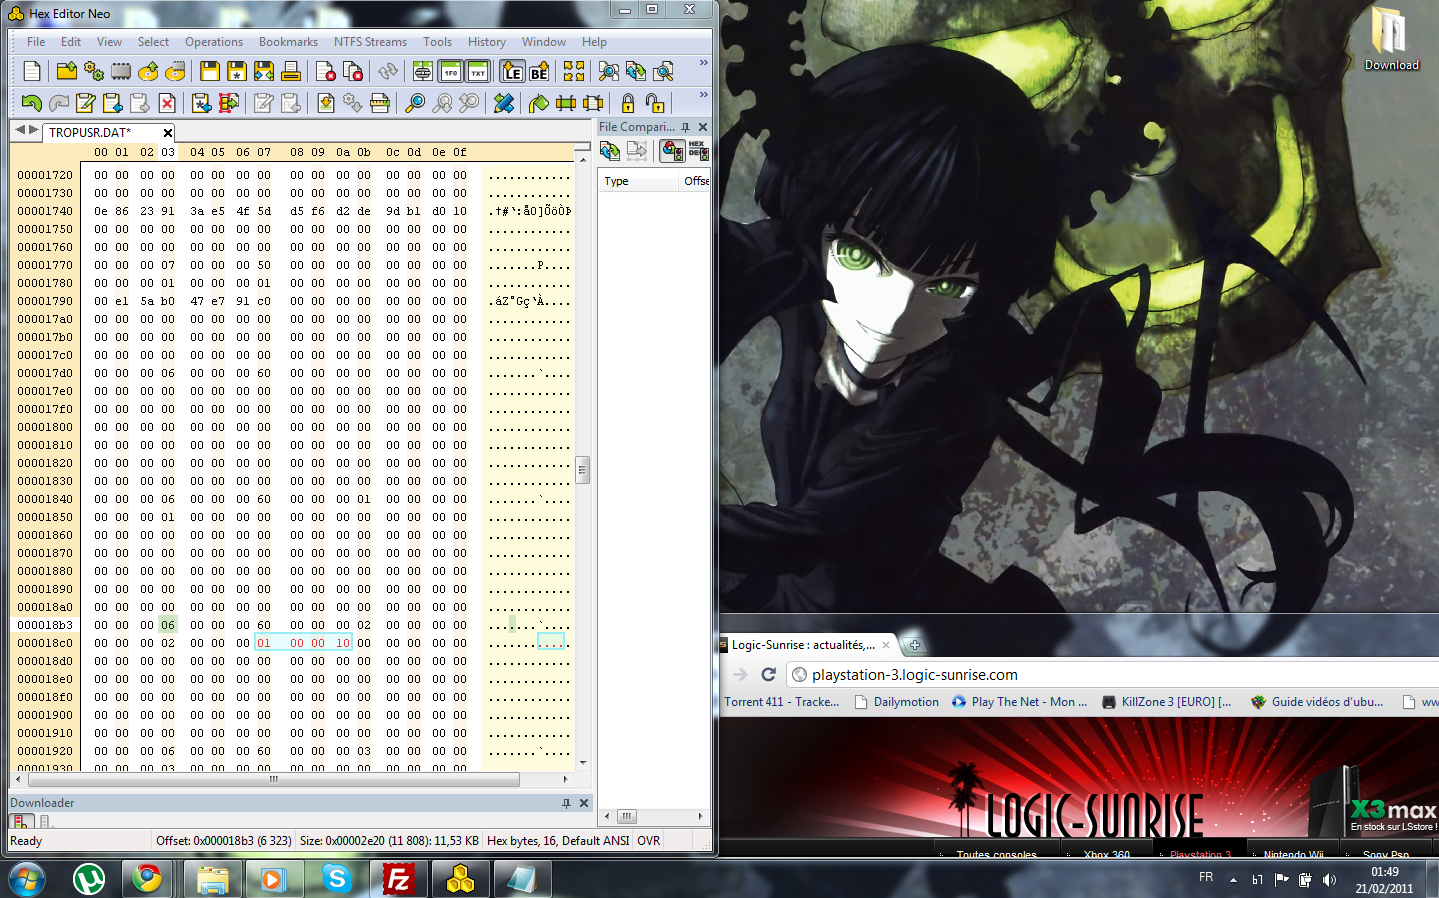
Task: Click the offset label 00001740
Action: point(45,211)
